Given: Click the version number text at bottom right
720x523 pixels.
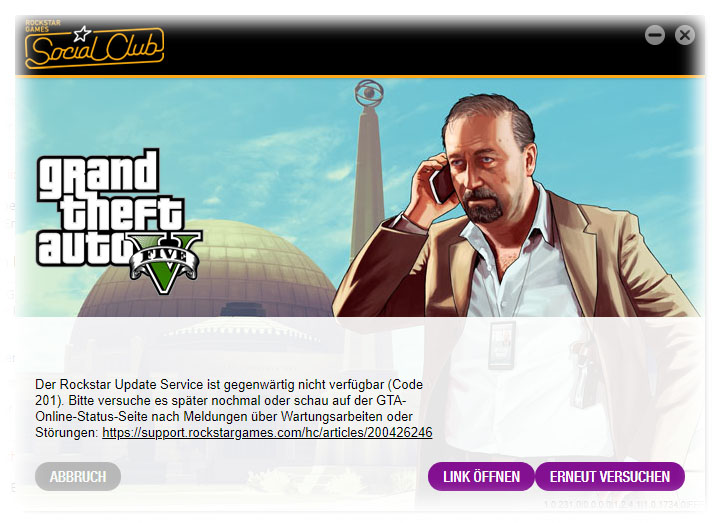Looking at the screenshot, I should [x=621, y=504].
